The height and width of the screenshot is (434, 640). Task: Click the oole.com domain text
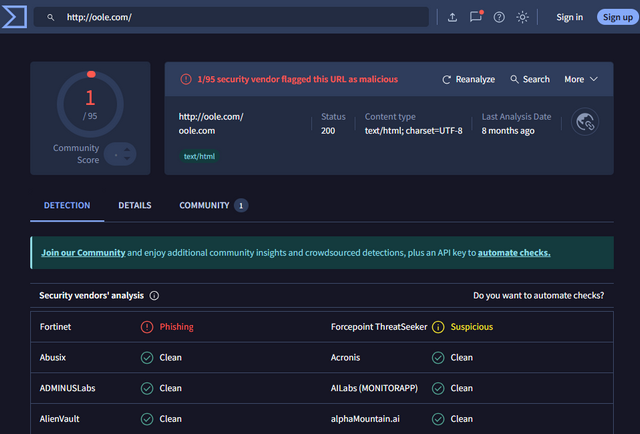click(x=197, y=131)
